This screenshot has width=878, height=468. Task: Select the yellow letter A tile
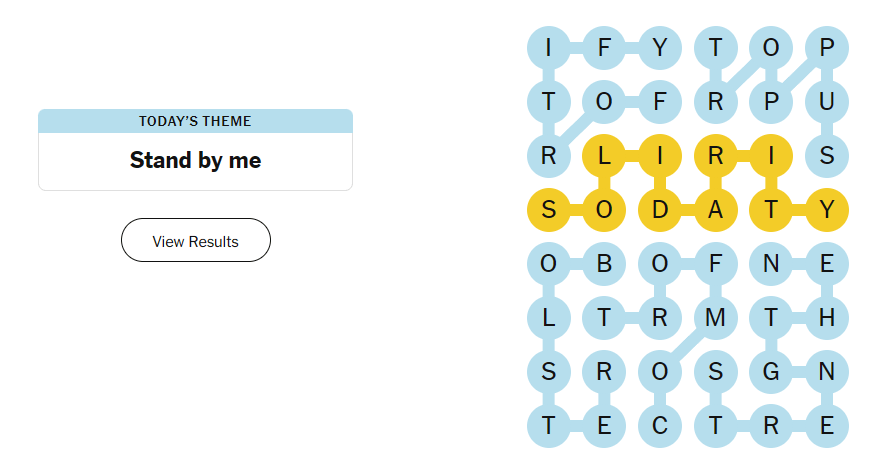click(x=715, y=210)
